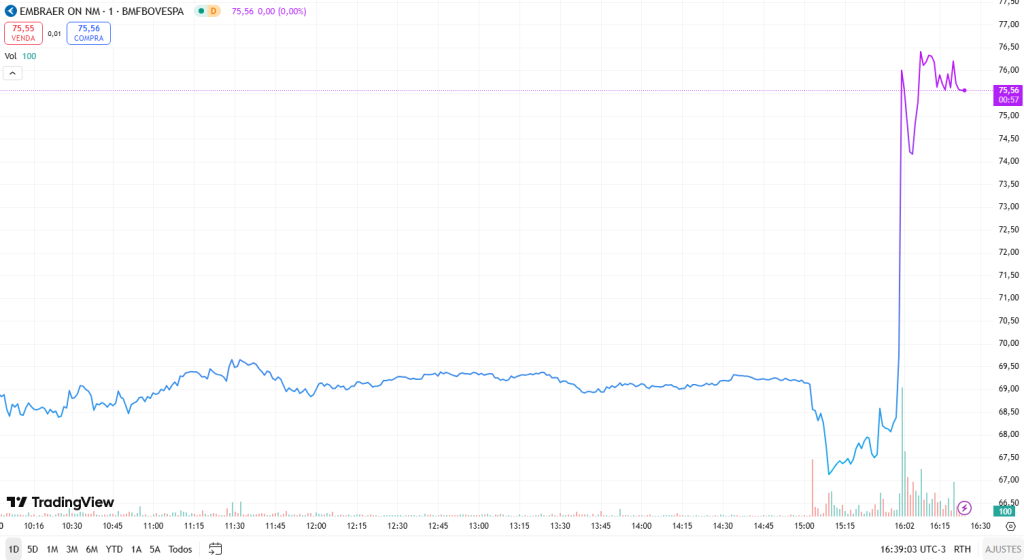Click the red VENDA 75,55 sell button
The image size is (1024, 560).
[x=24, y=33]
